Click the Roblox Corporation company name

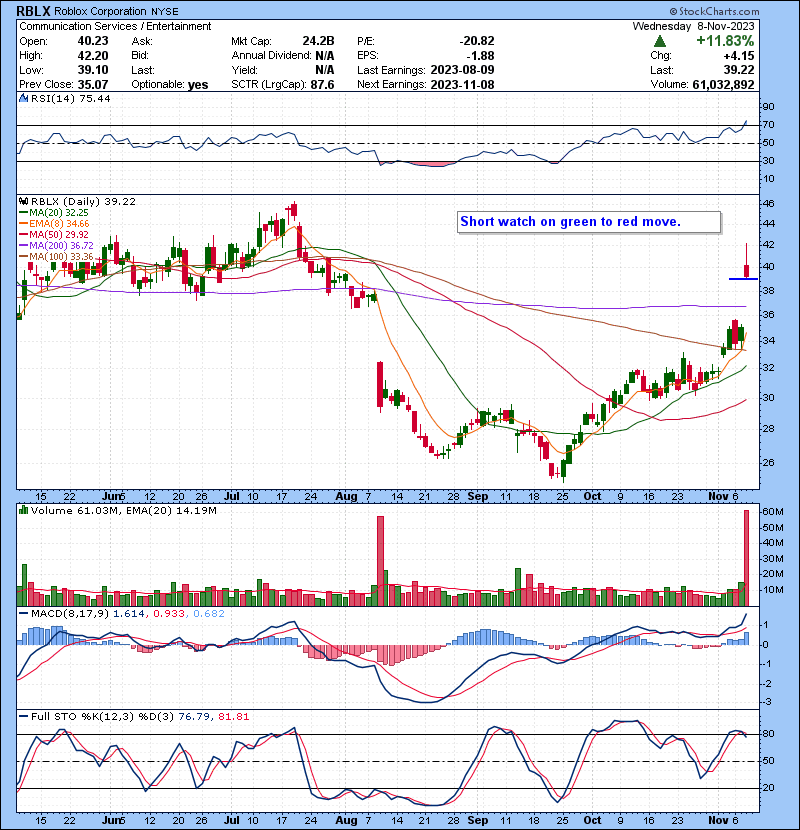100,11
